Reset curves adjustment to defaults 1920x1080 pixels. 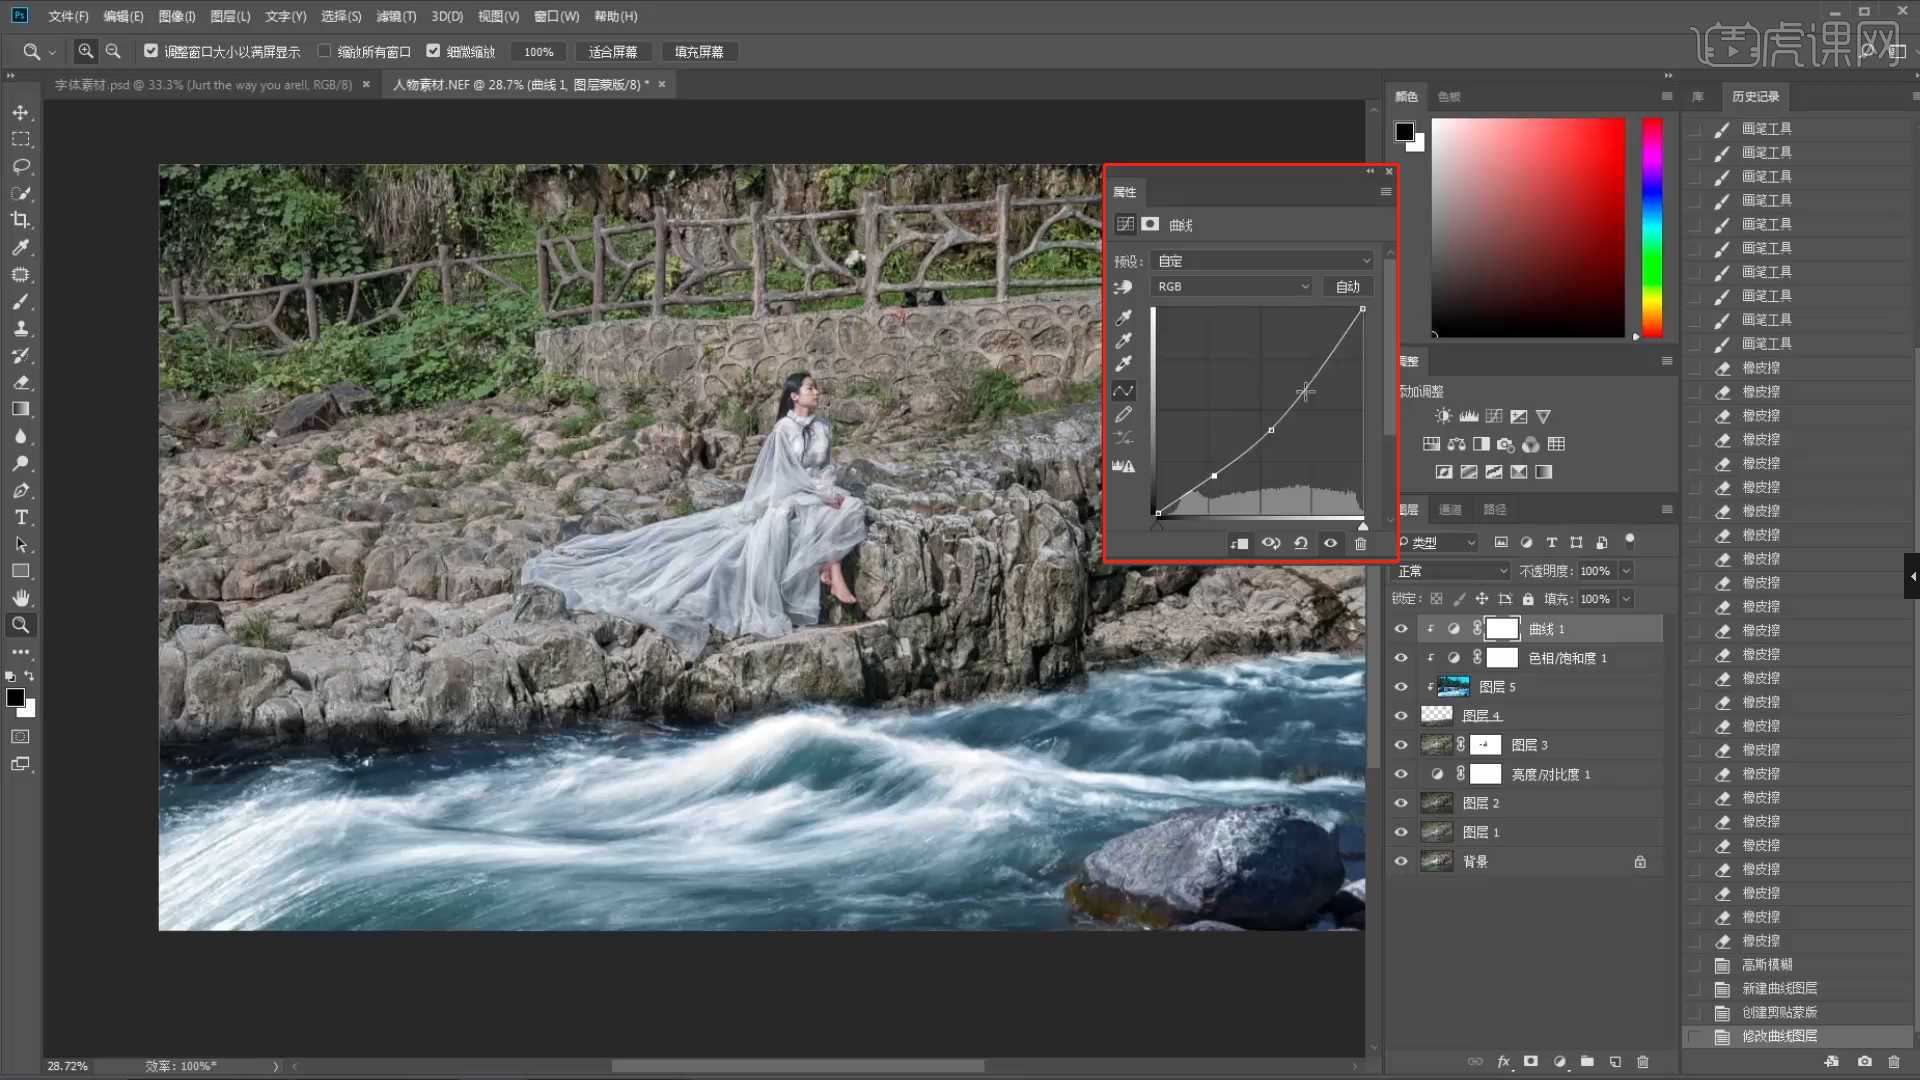(x=1300, y=544)
